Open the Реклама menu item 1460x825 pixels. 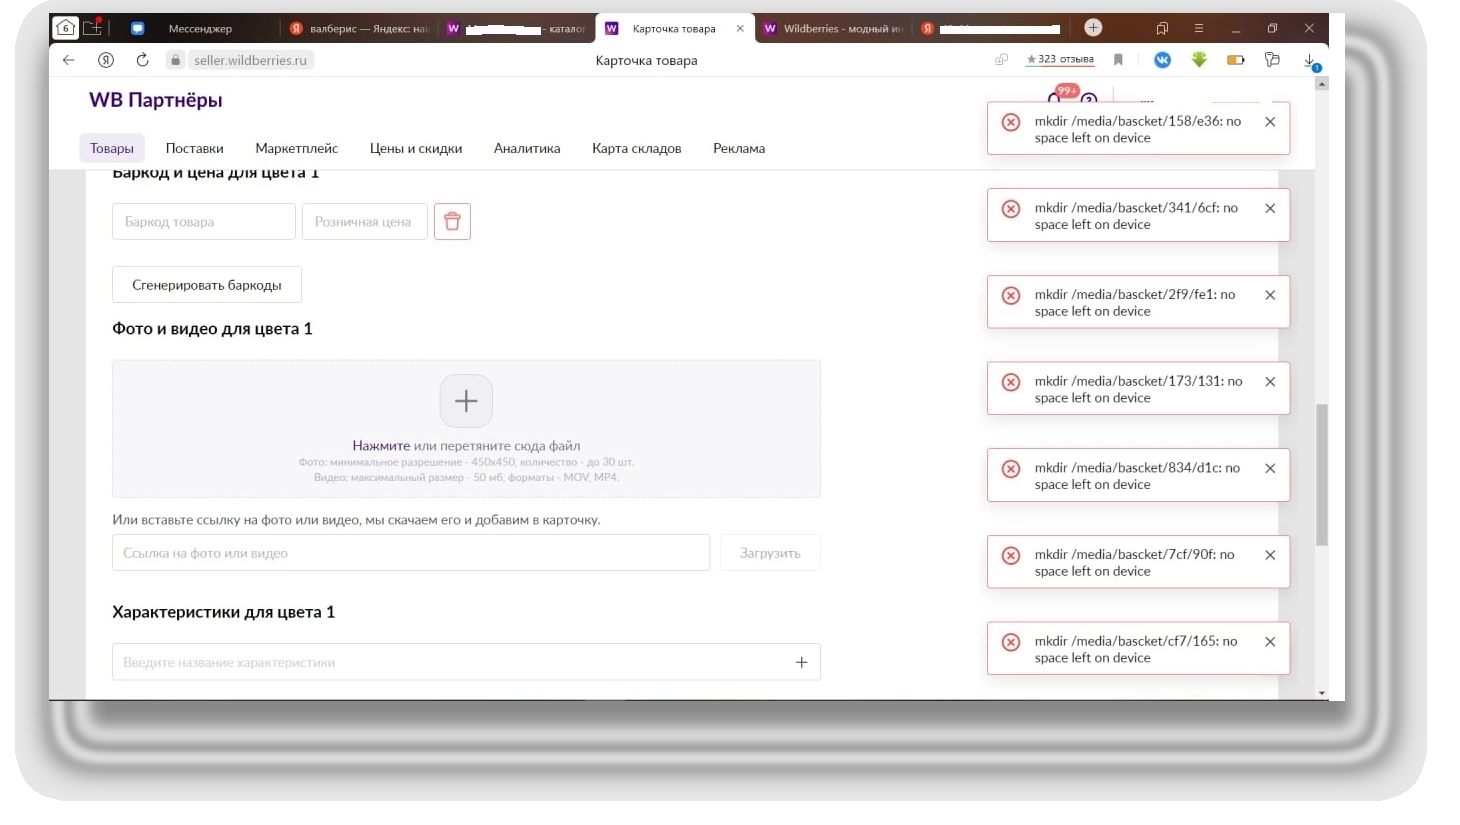[739, 148]
